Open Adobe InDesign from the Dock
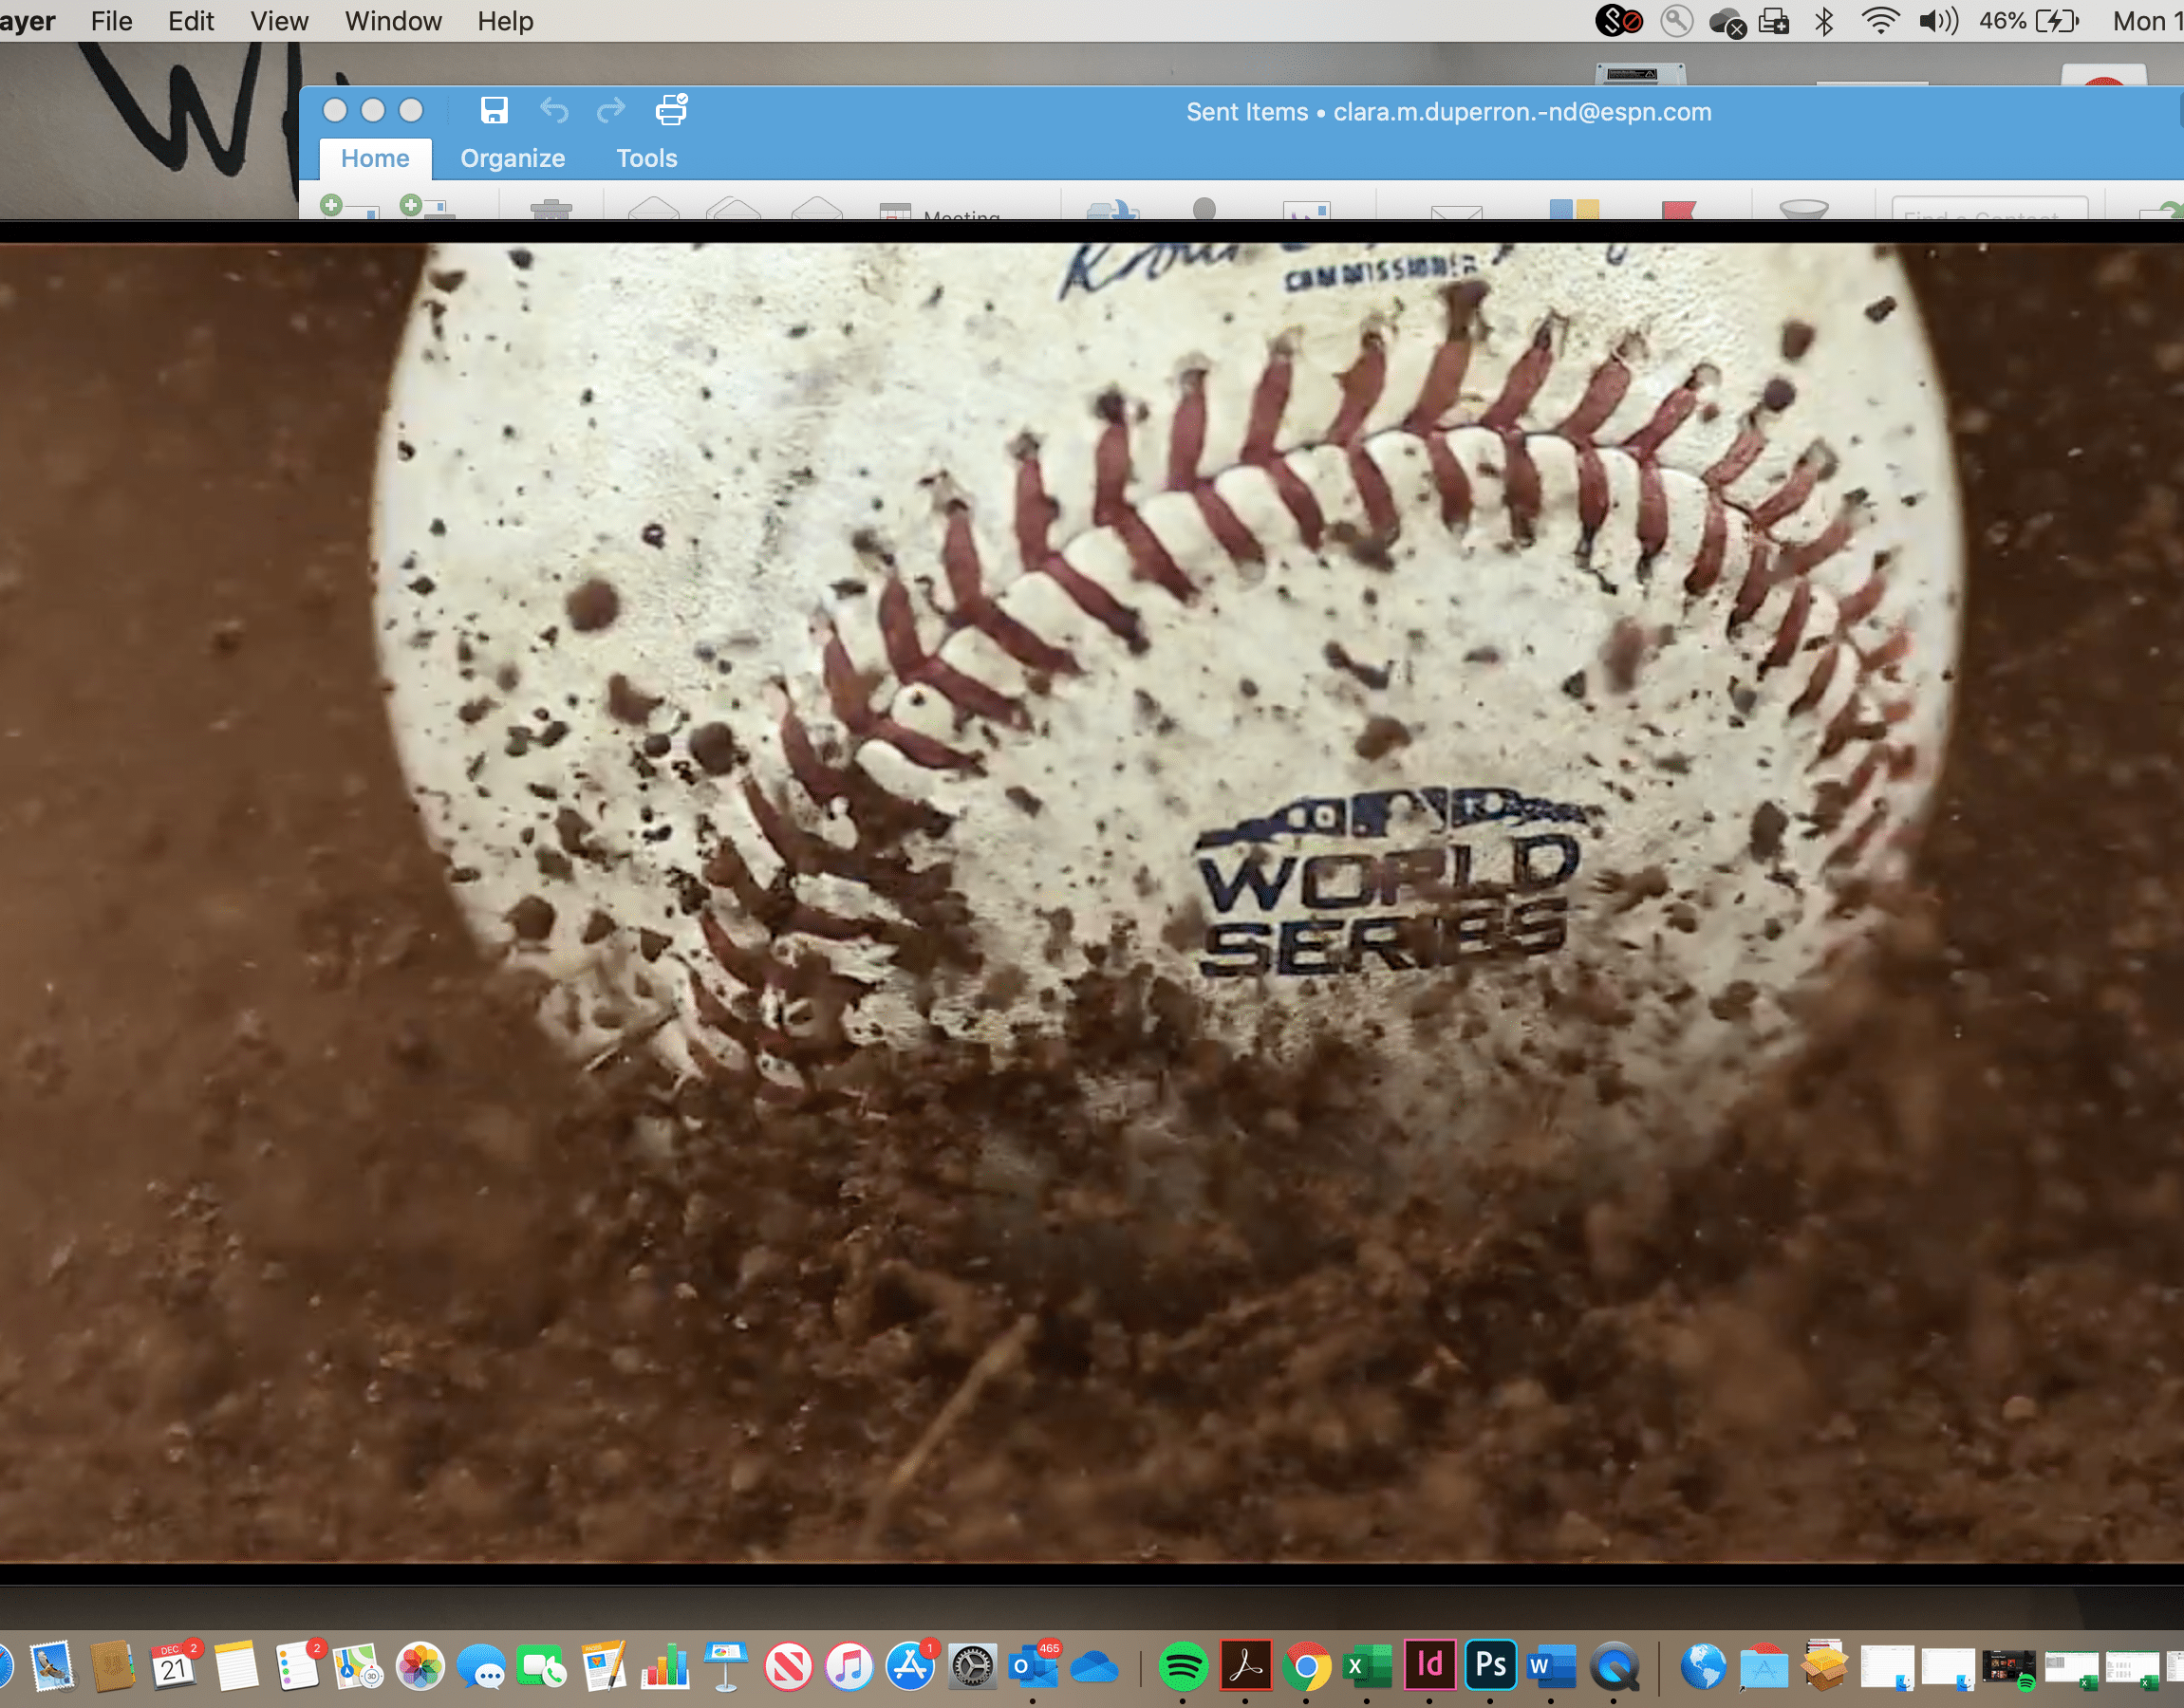 click(x=1429, y=1665)
